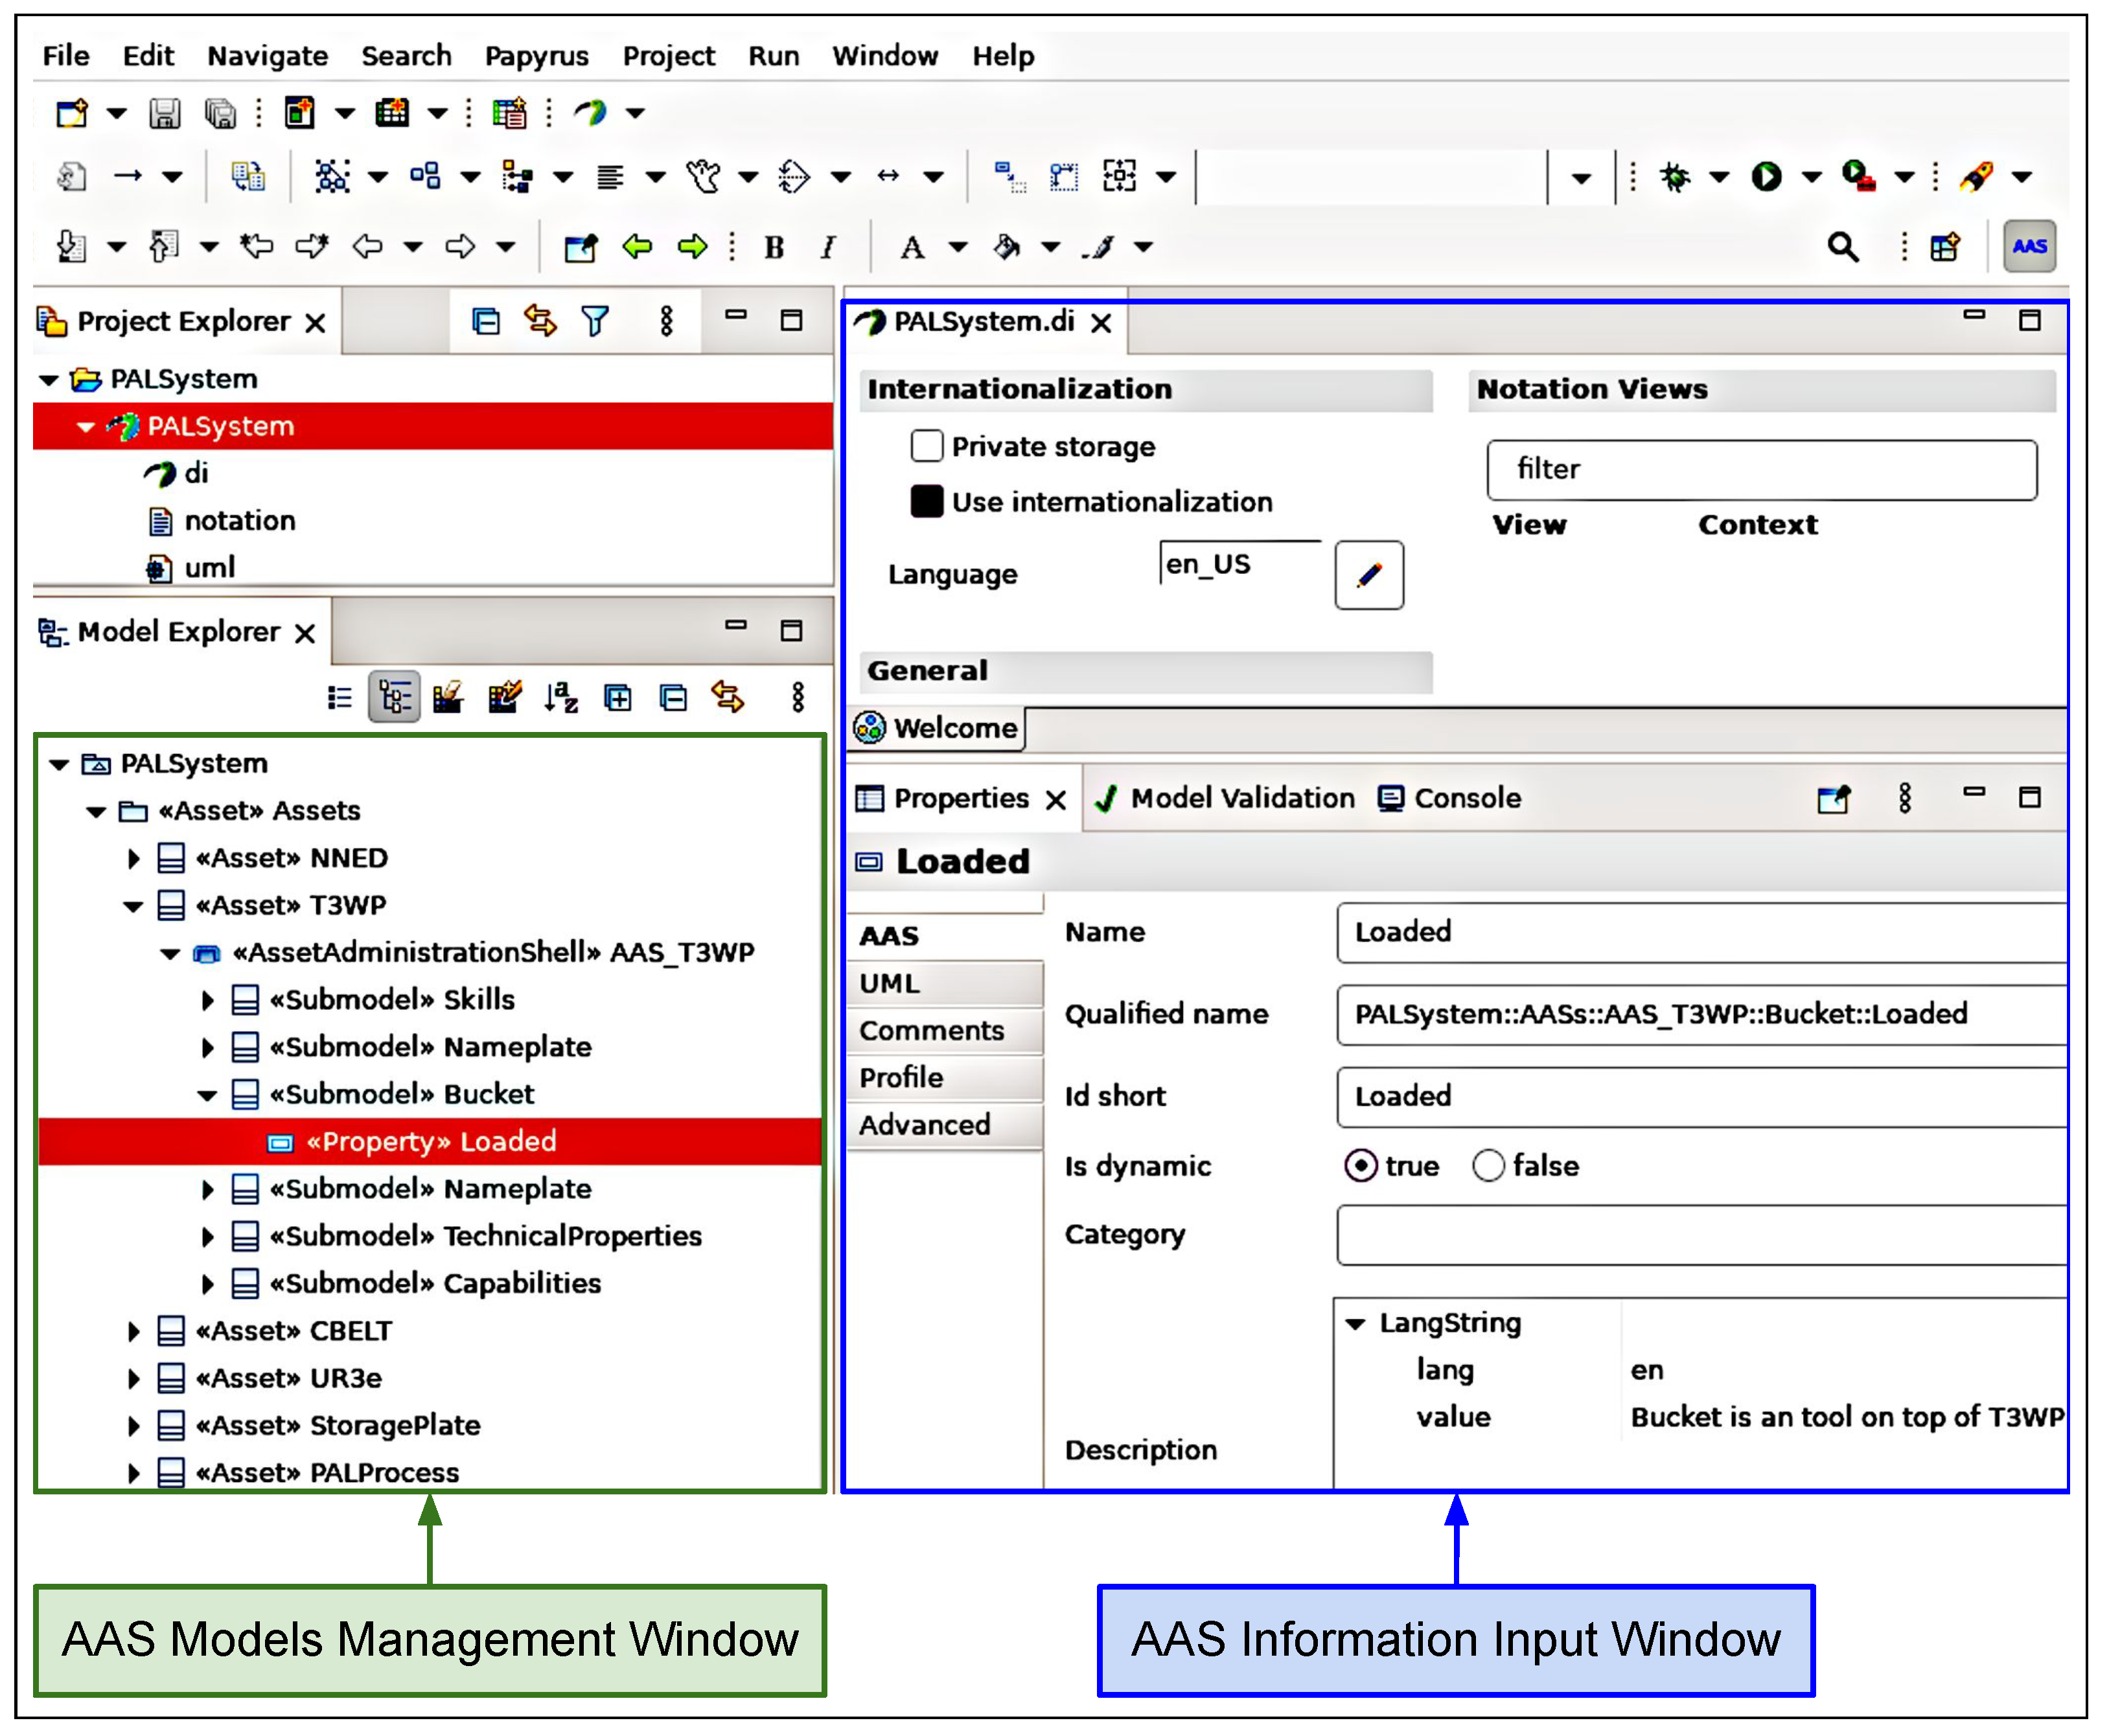Click the save disk icon
This screenshot has height=1736, width=2109.
tap(164, 113)
